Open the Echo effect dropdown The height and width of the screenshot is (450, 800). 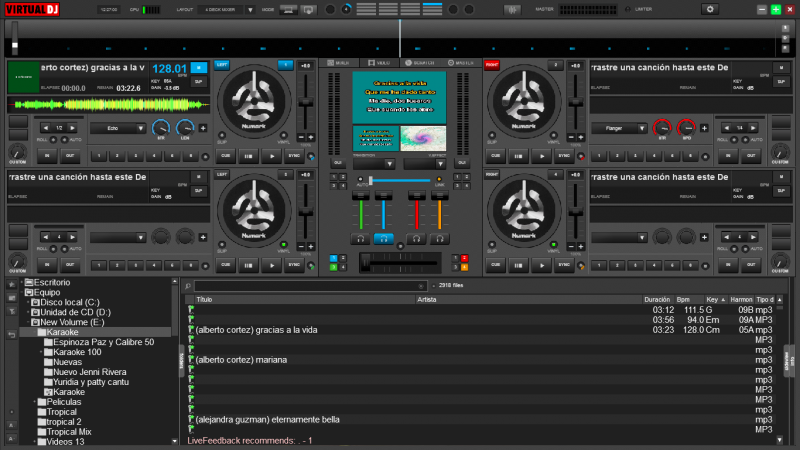click(117, 128)
